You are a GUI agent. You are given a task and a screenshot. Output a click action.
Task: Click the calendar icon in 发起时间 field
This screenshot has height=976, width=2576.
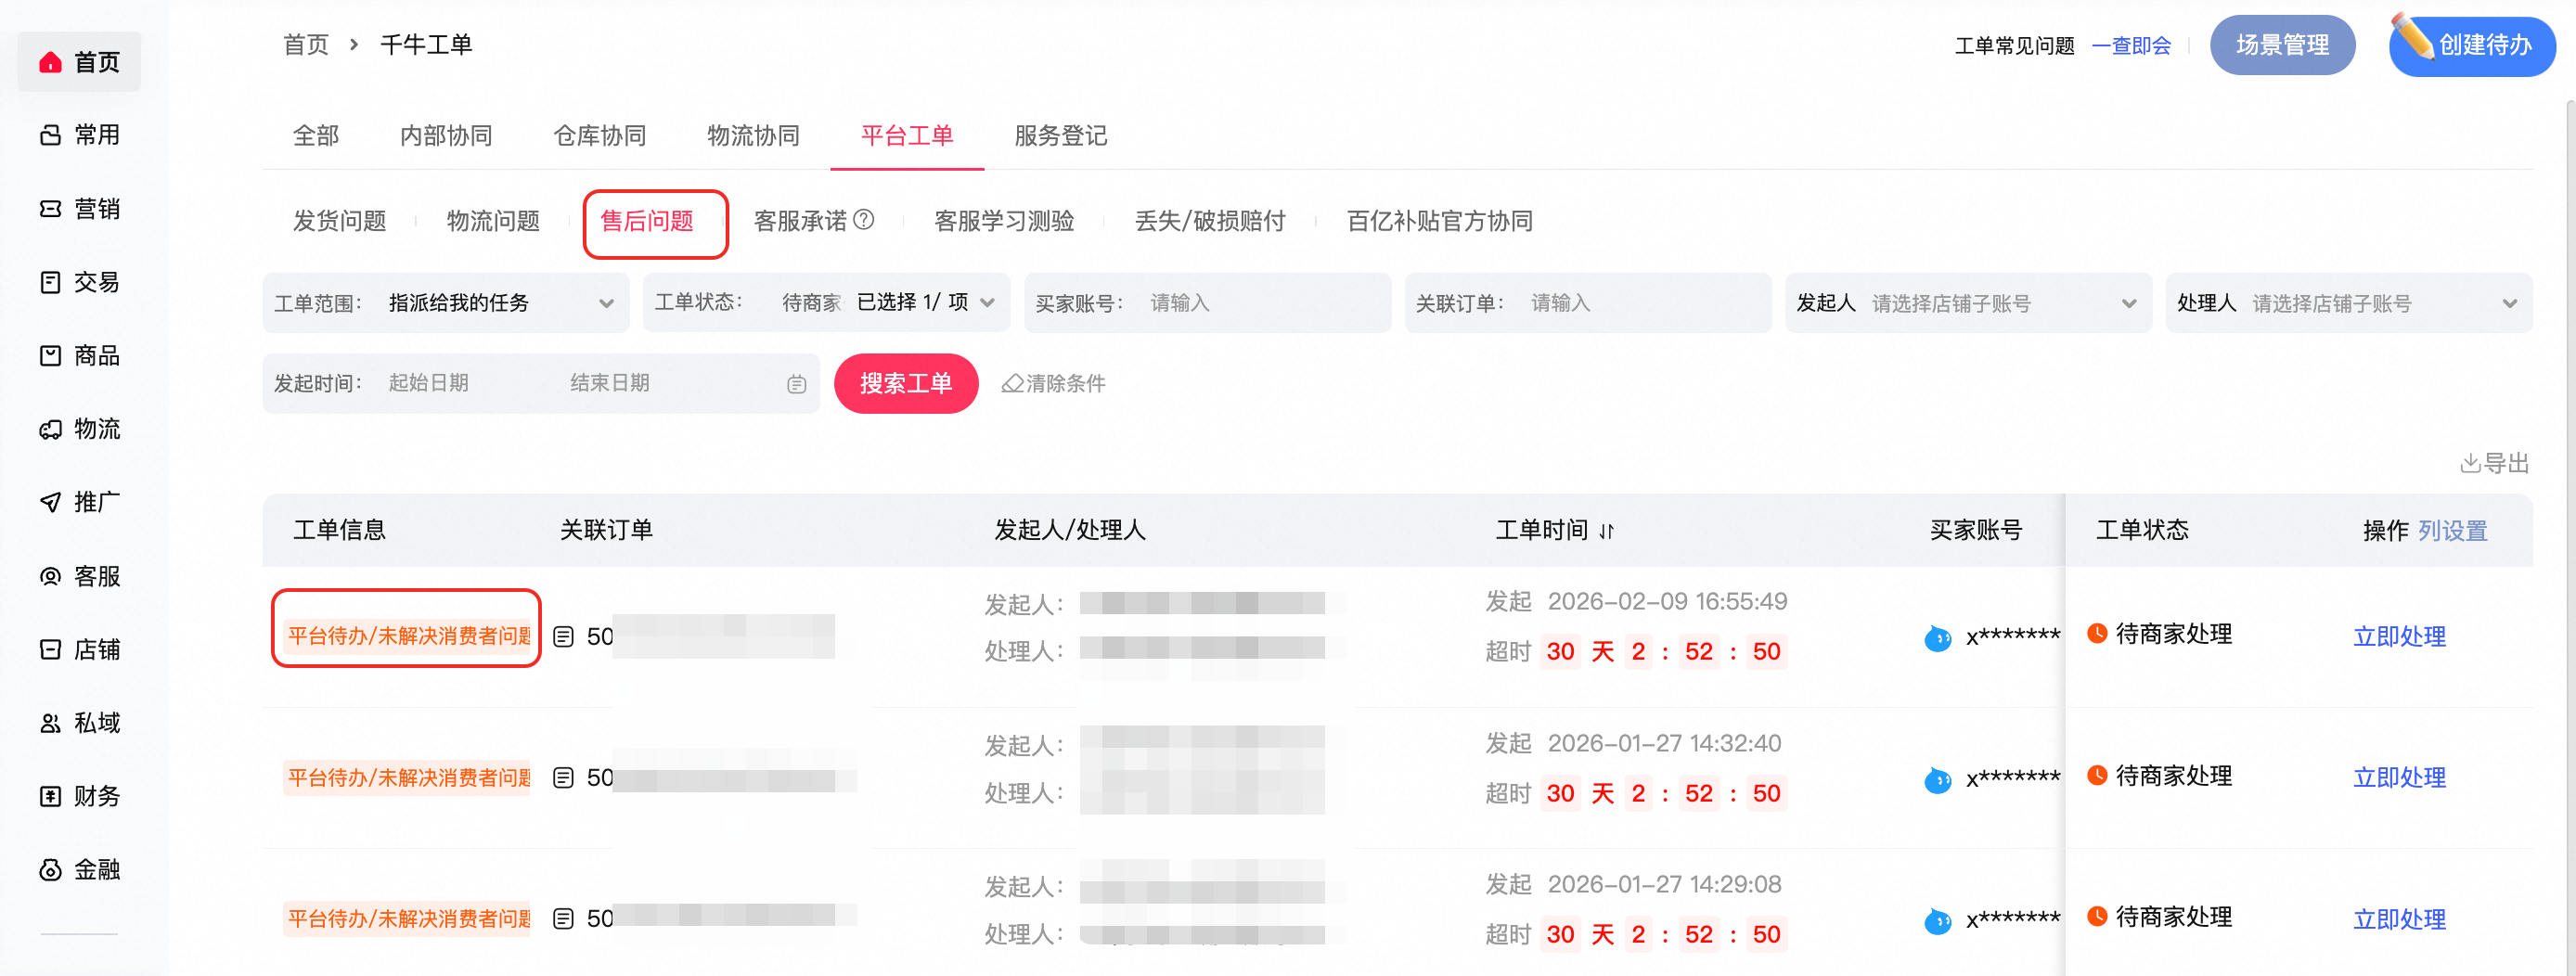(796, 384)
